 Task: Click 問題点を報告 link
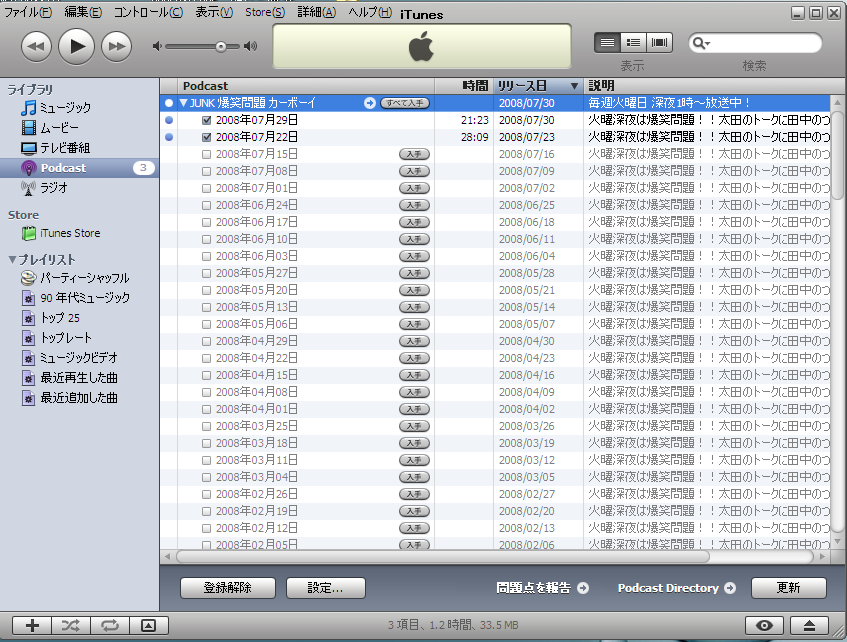tap(542, 588)
